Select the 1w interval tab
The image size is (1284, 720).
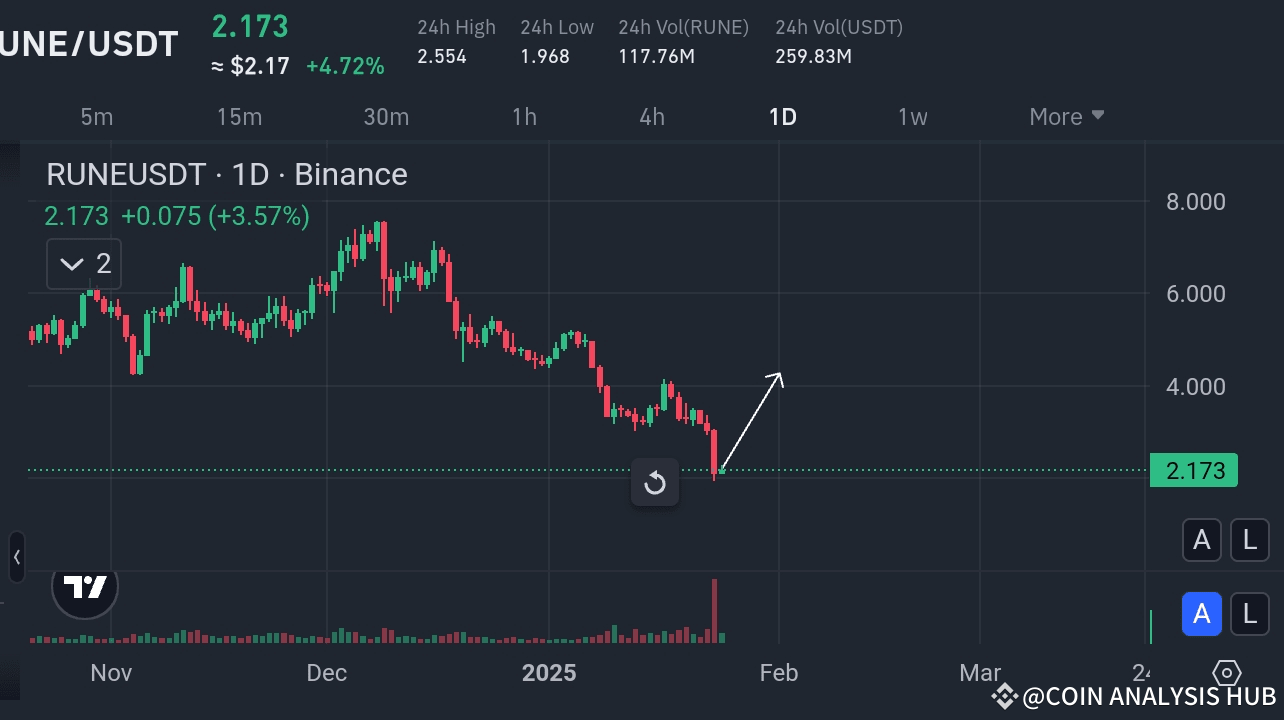pyautogui.click(x=912, y=116)
